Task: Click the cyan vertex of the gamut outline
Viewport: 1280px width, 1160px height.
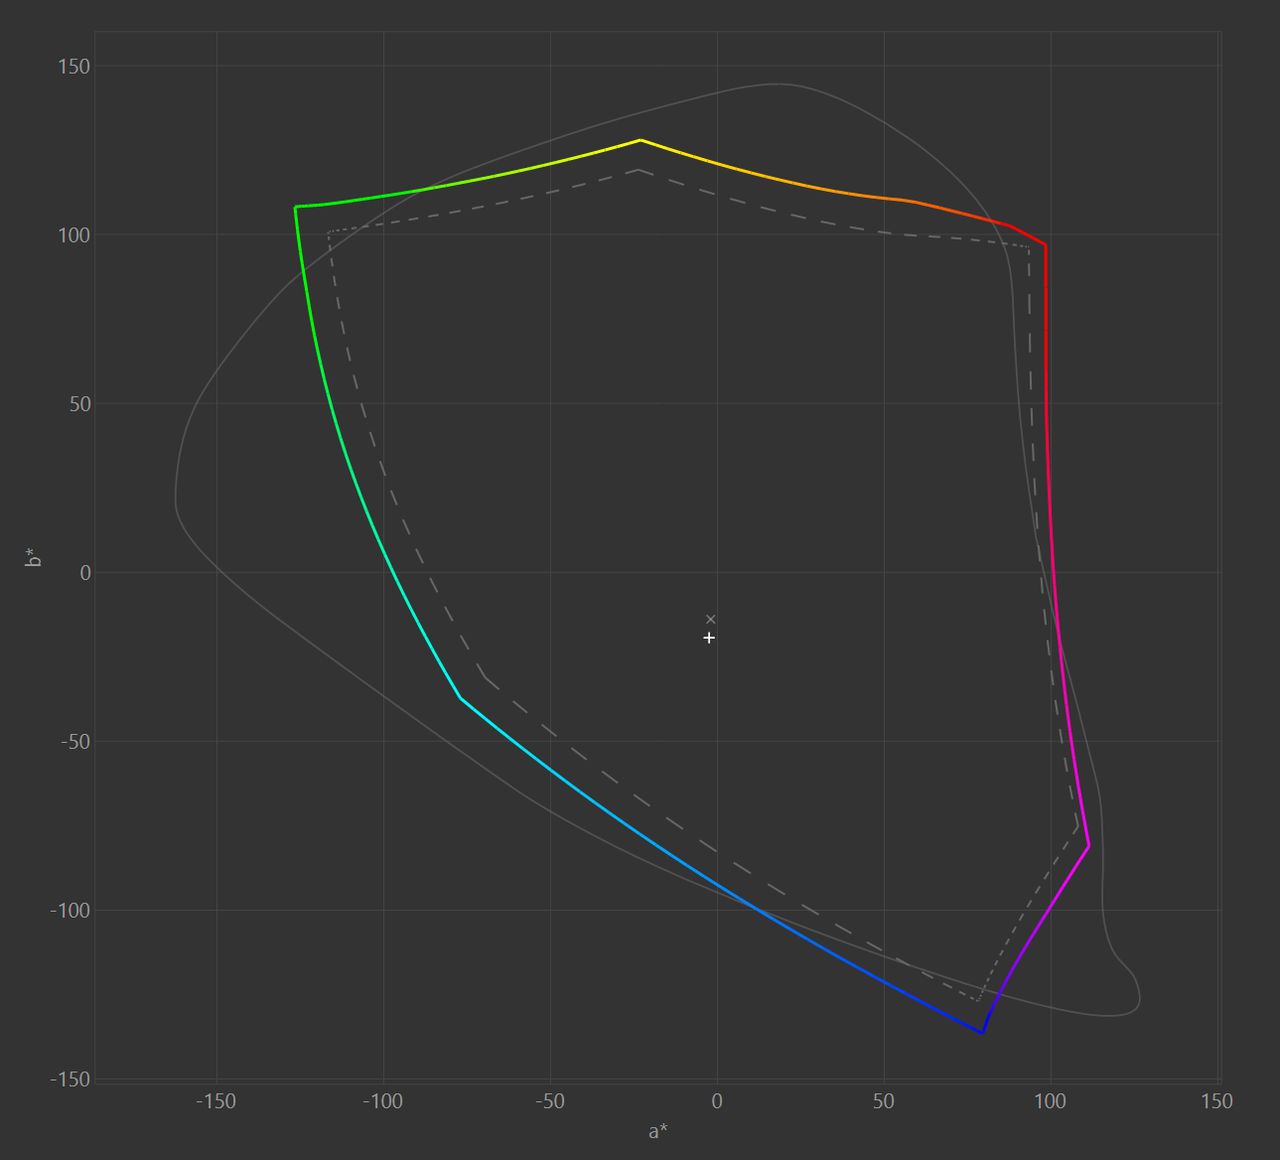Action: (x=460, y=697)
